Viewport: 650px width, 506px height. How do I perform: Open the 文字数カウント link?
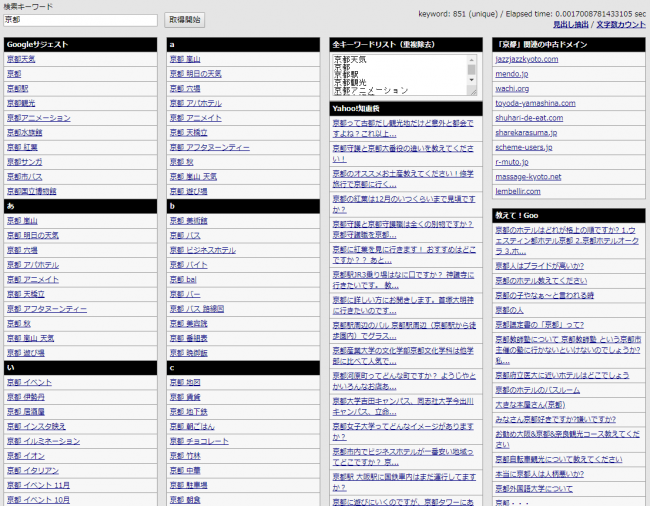pyautogui.click(x=621, y=24)
